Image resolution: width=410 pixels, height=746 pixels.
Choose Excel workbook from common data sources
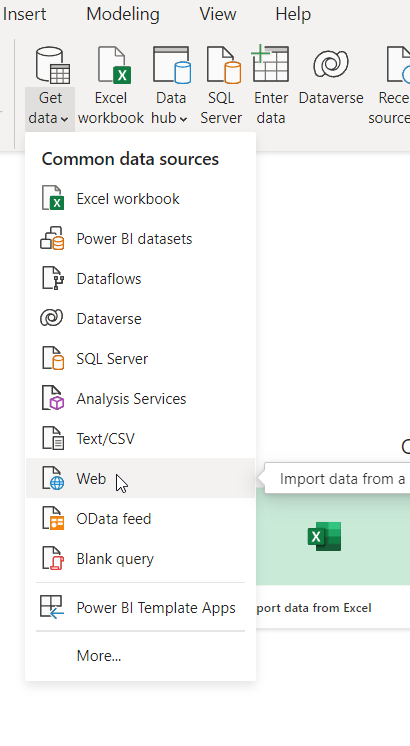(x=141, y=198)
